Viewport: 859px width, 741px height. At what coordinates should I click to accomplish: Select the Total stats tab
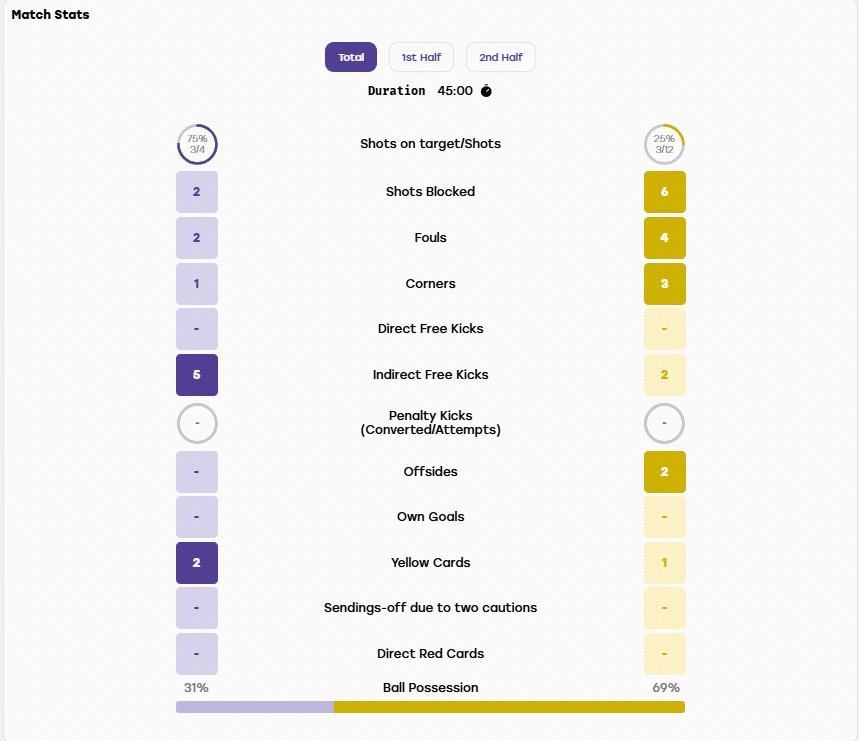[351, 57]
